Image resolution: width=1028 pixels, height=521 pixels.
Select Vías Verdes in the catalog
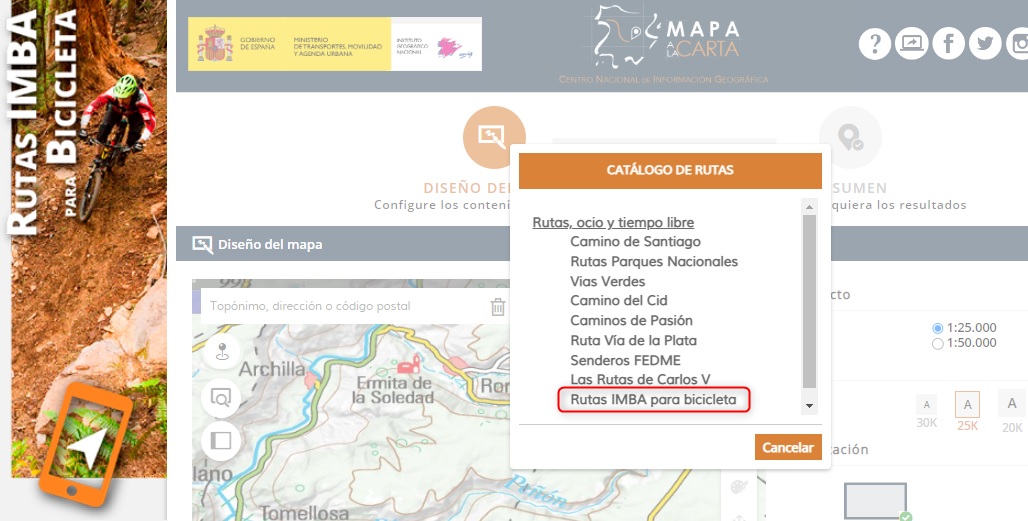(x=607, y=281)
